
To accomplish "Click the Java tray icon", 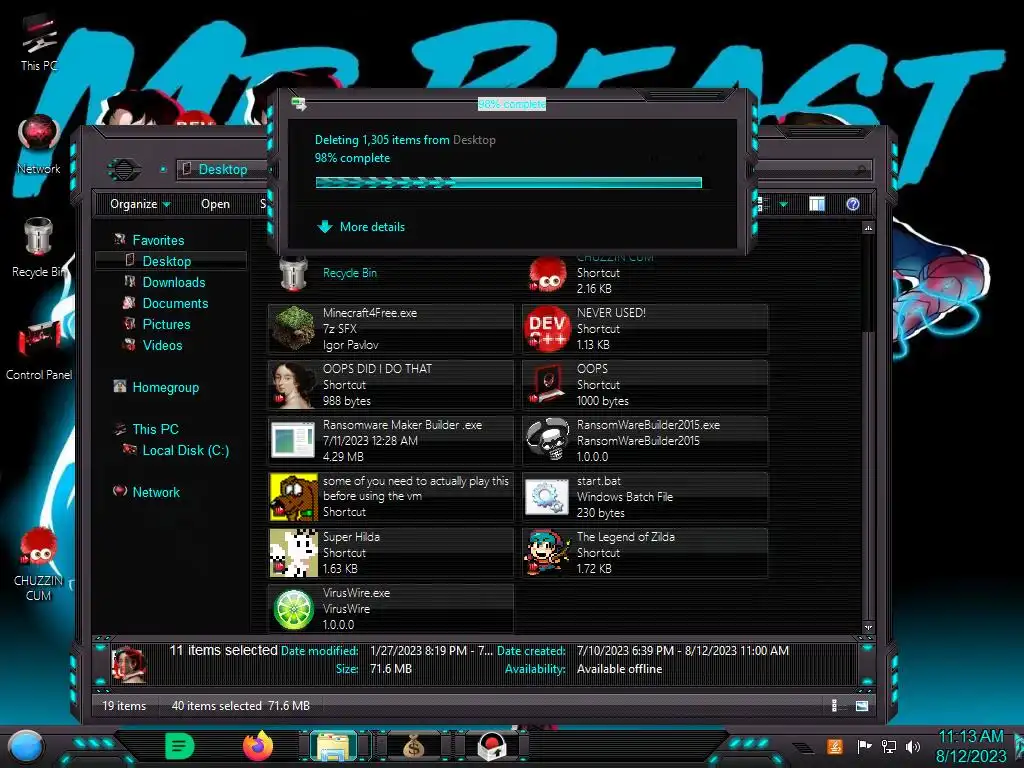I will (834, 746).
